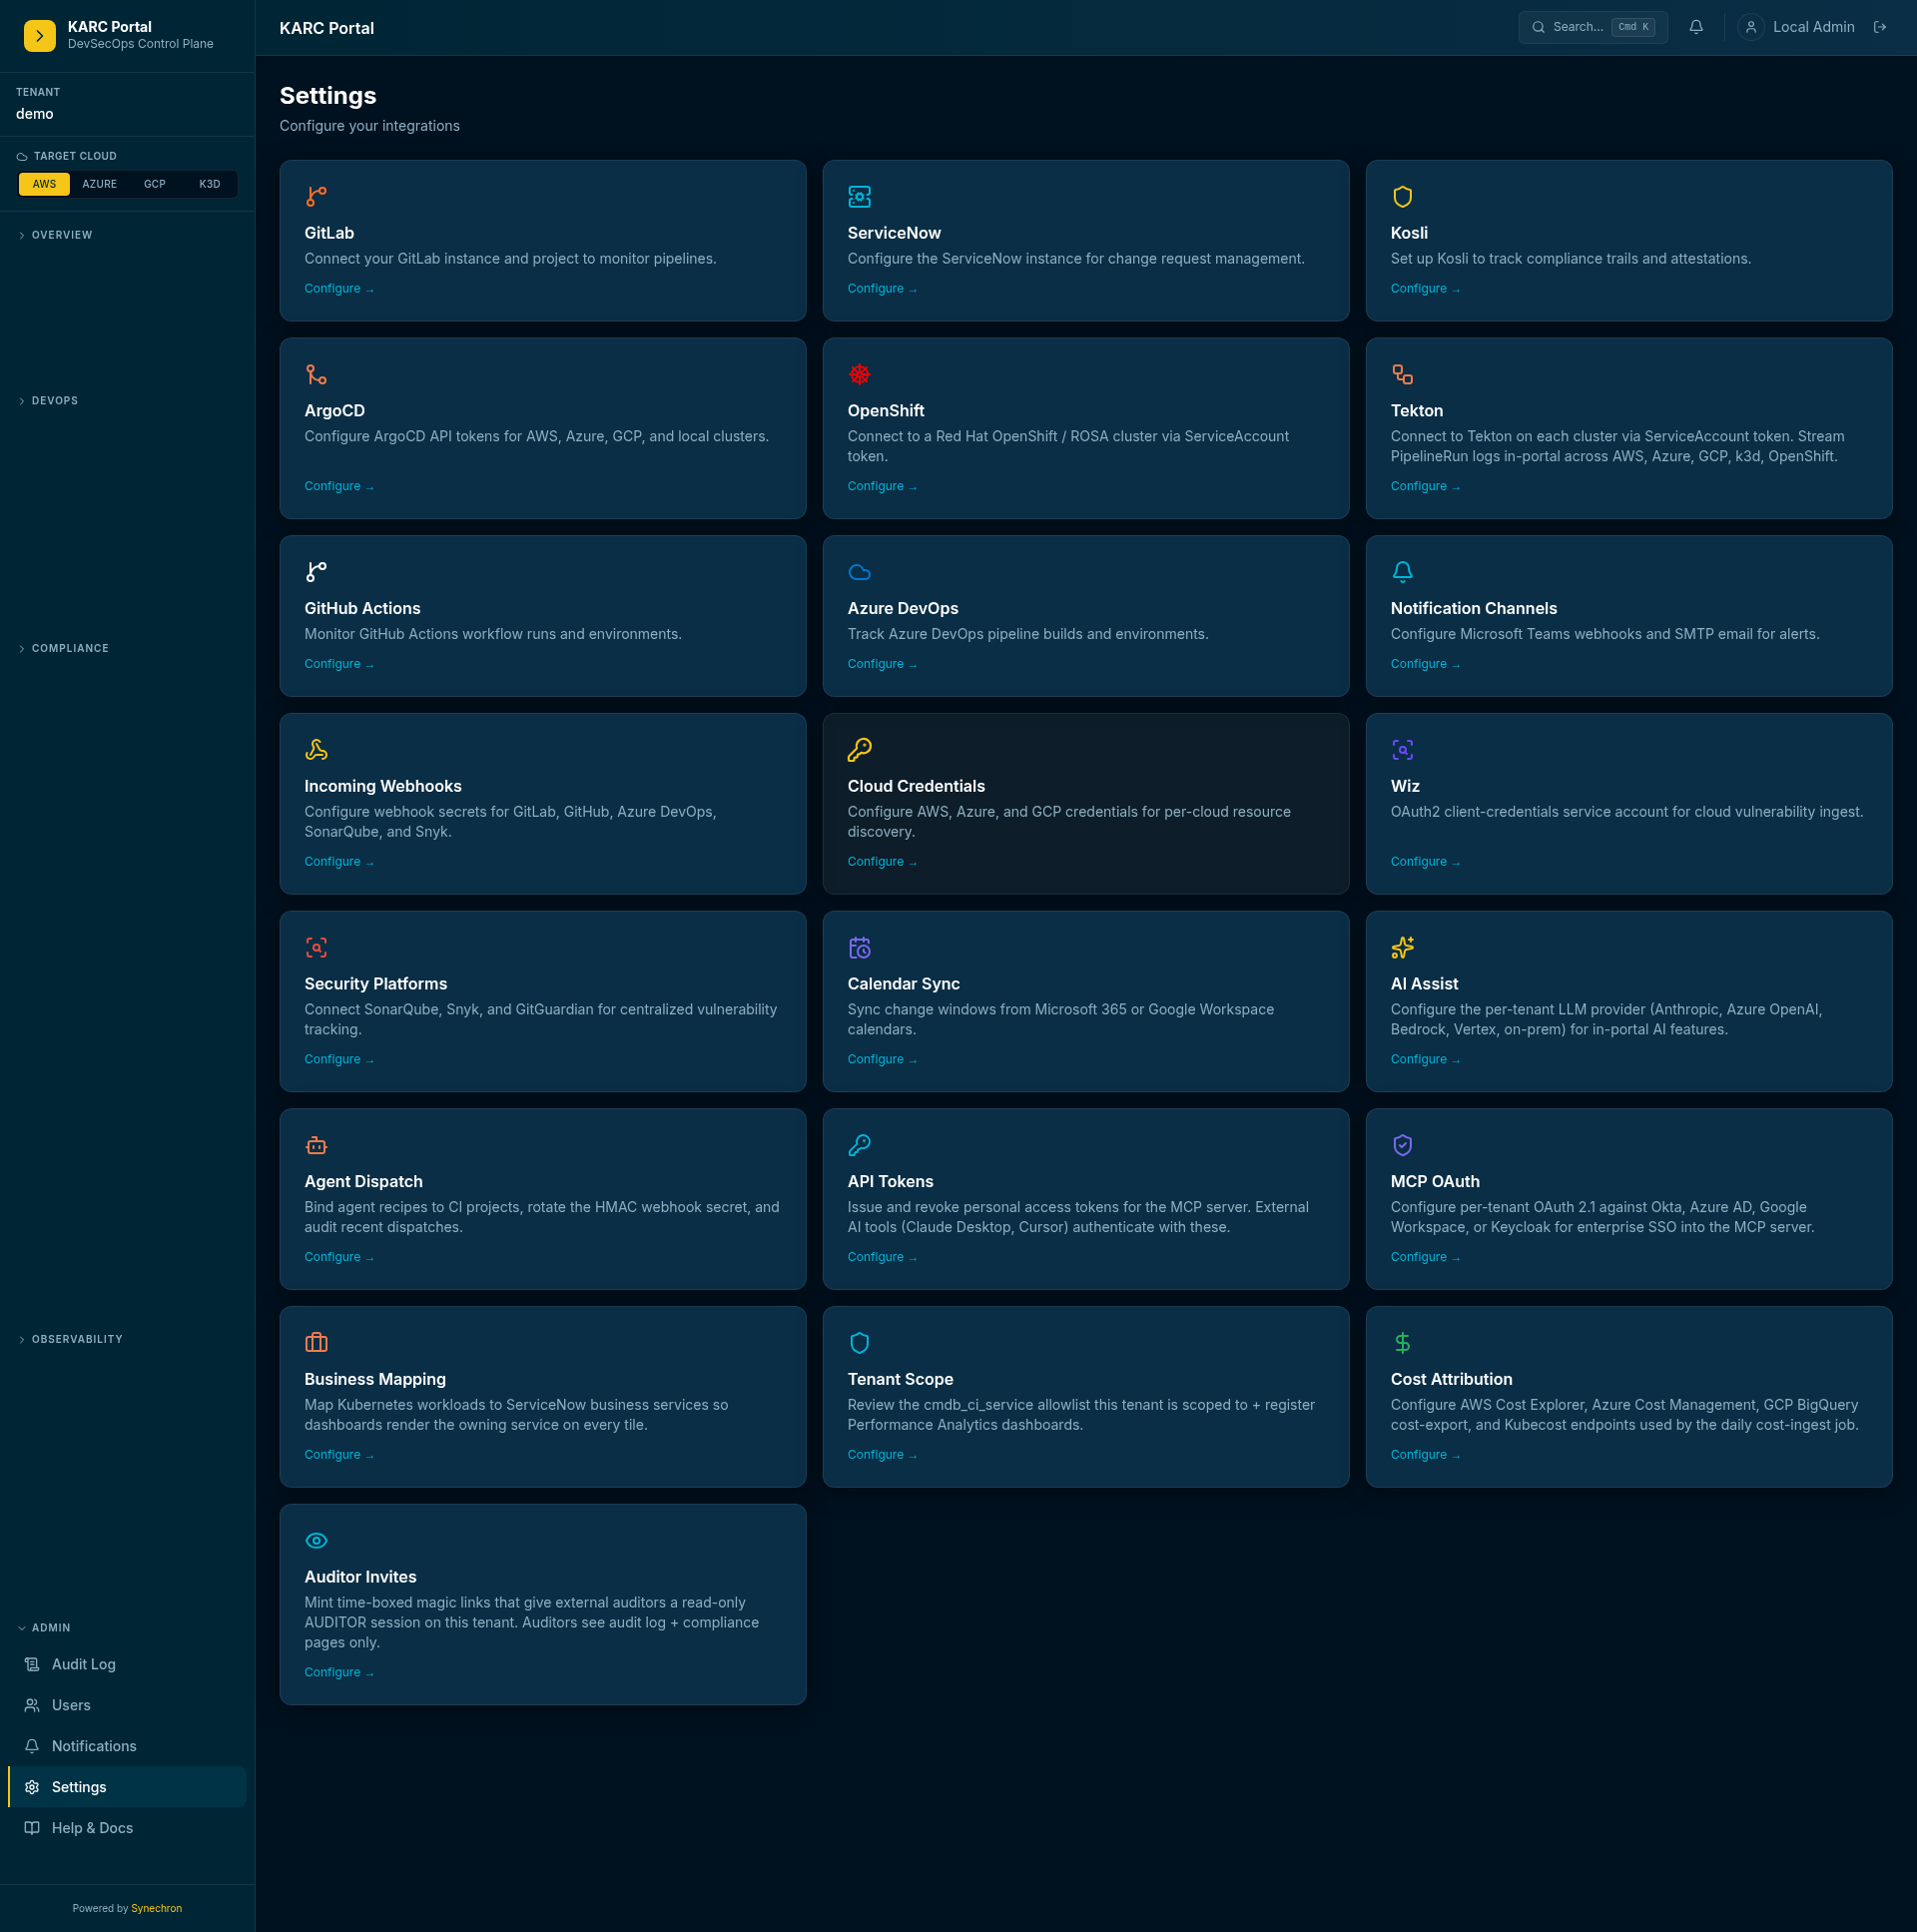Click the AI Assist sparkles icon

tap(1402, 948)
